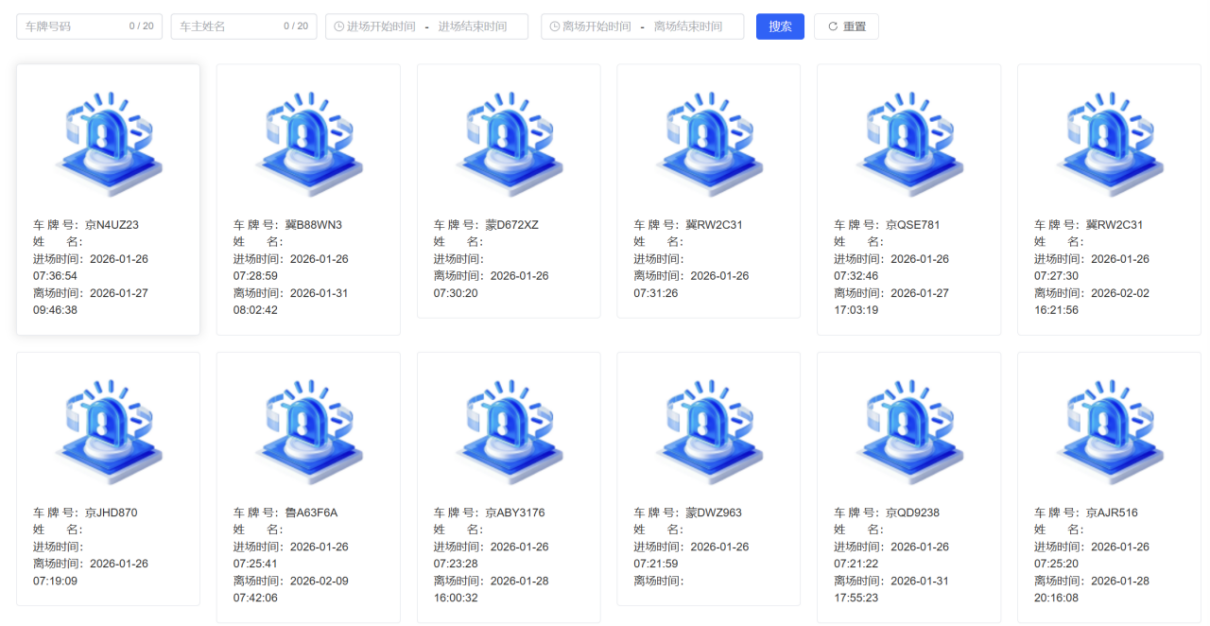Open the 离场开始时间 date picker

click(x=597, y=27)
